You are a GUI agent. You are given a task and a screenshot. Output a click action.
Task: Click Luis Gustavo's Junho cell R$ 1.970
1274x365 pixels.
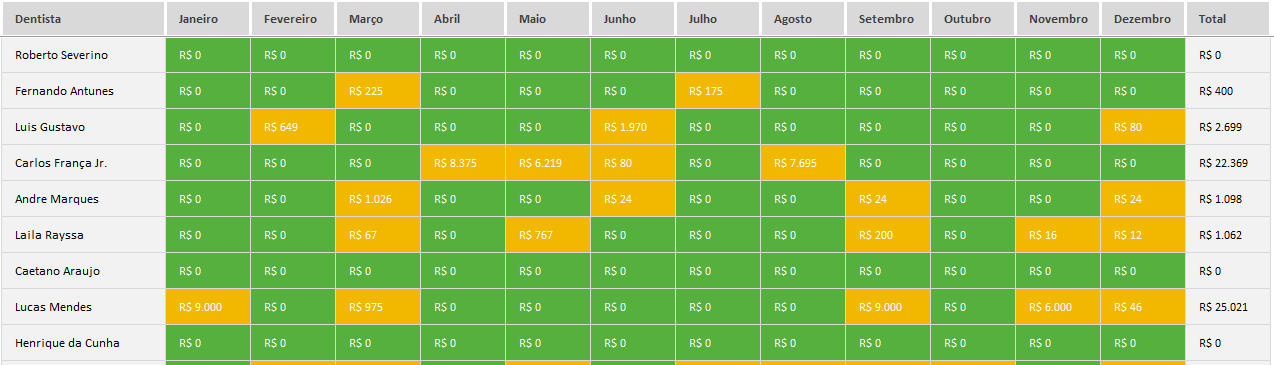coord(633,127)
